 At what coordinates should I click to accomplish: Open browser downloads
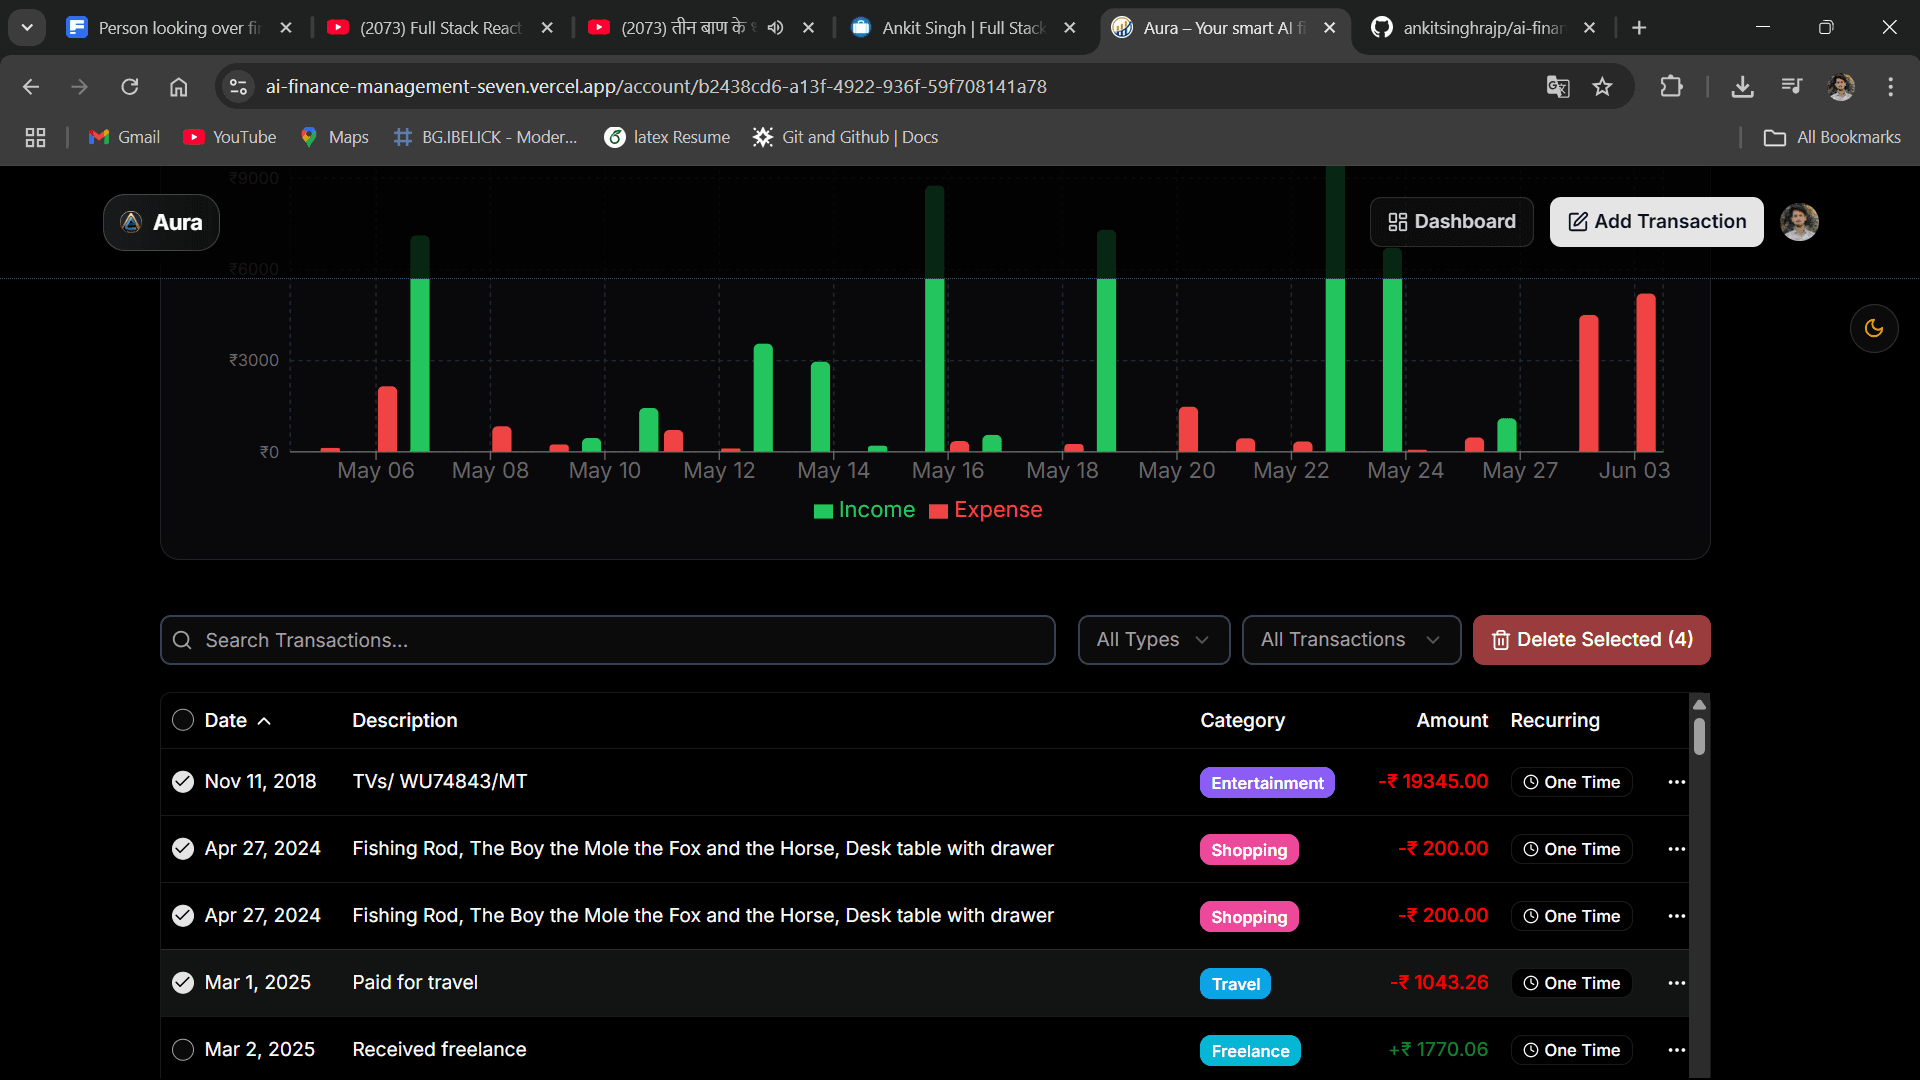pyautogui.click(x=1742, y=87)
